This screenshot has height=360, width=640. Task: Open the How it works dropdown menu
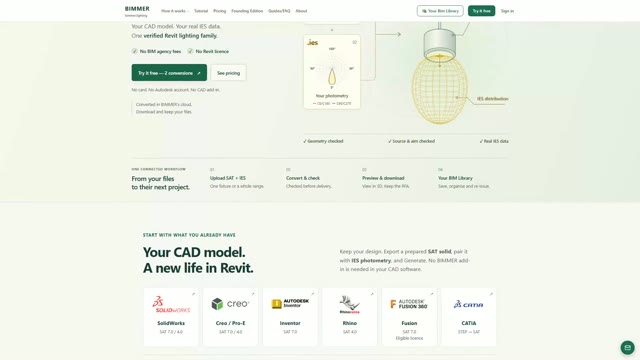(175, 11)
